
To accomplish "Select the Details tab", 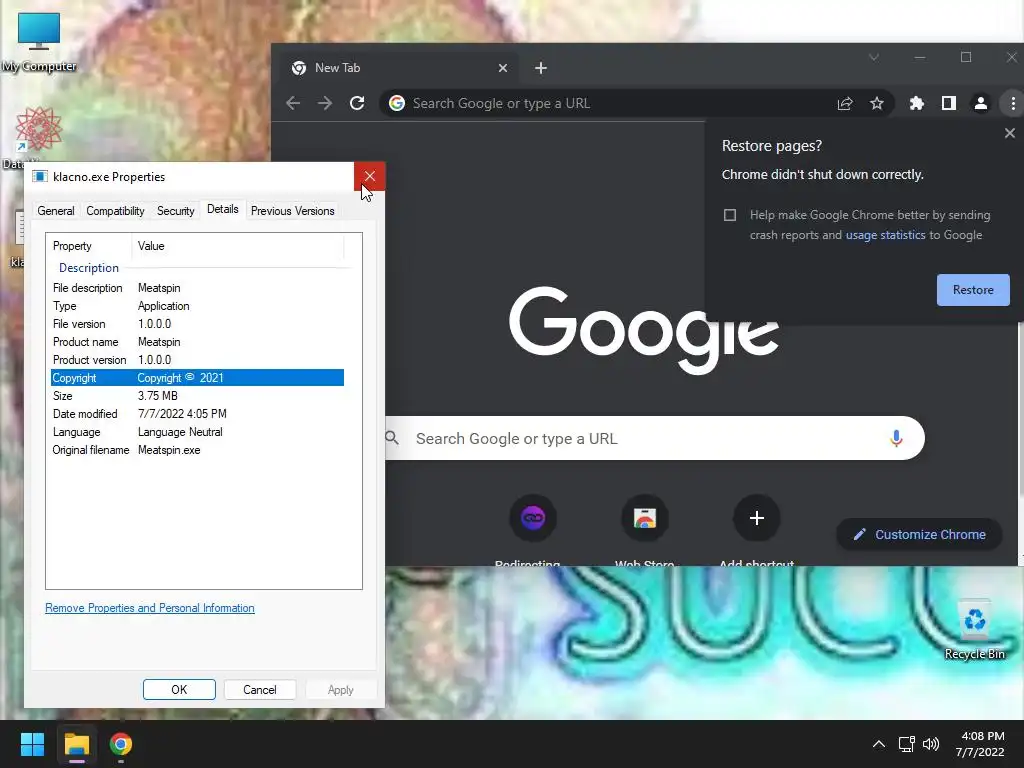I will (x=223, y=209).
